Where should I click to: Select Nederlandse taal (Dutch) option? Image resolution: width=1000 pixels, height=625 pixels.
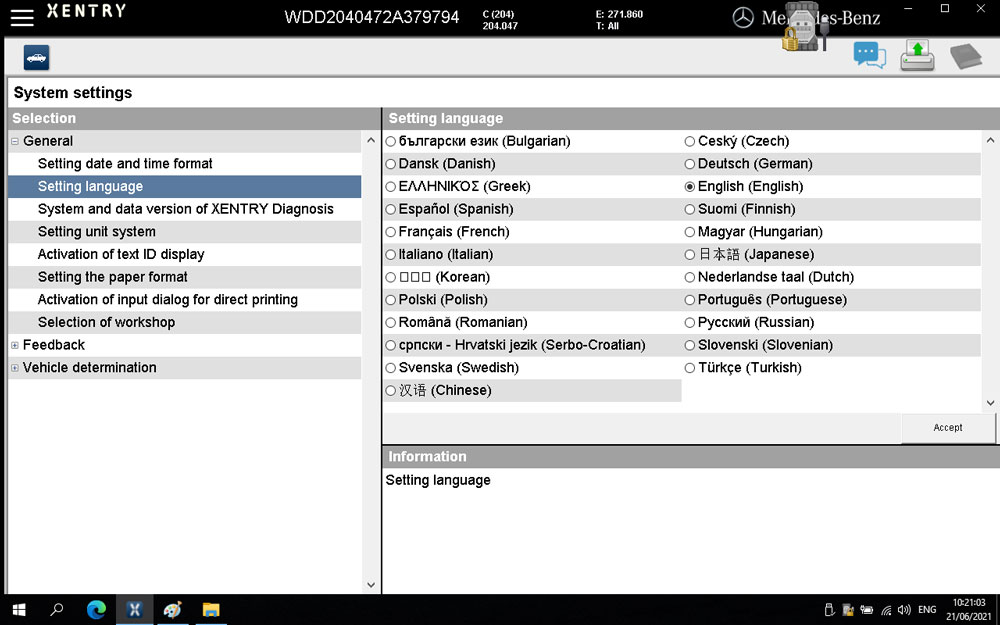(x=689, y=277)
